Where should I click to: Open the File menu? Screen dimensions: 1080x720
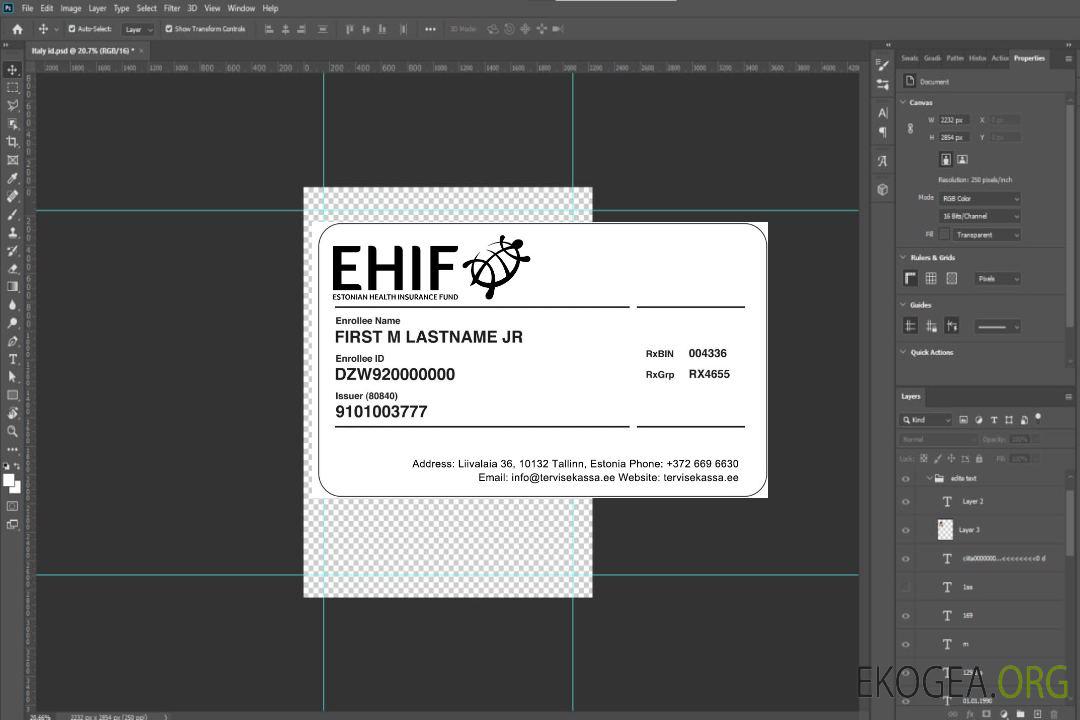(28, 8)
